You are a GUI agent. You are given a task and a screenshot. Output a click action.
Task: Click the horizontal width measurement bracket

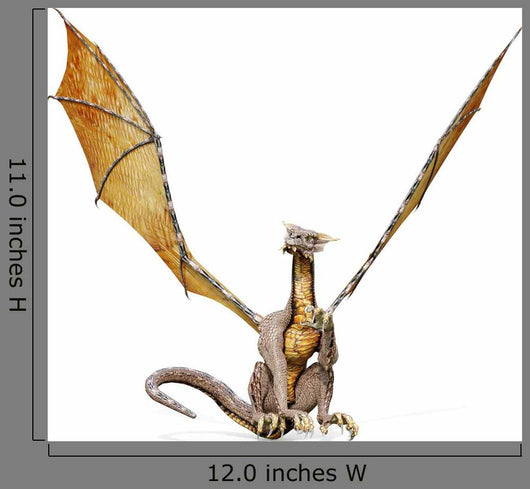tap(285, 450)
